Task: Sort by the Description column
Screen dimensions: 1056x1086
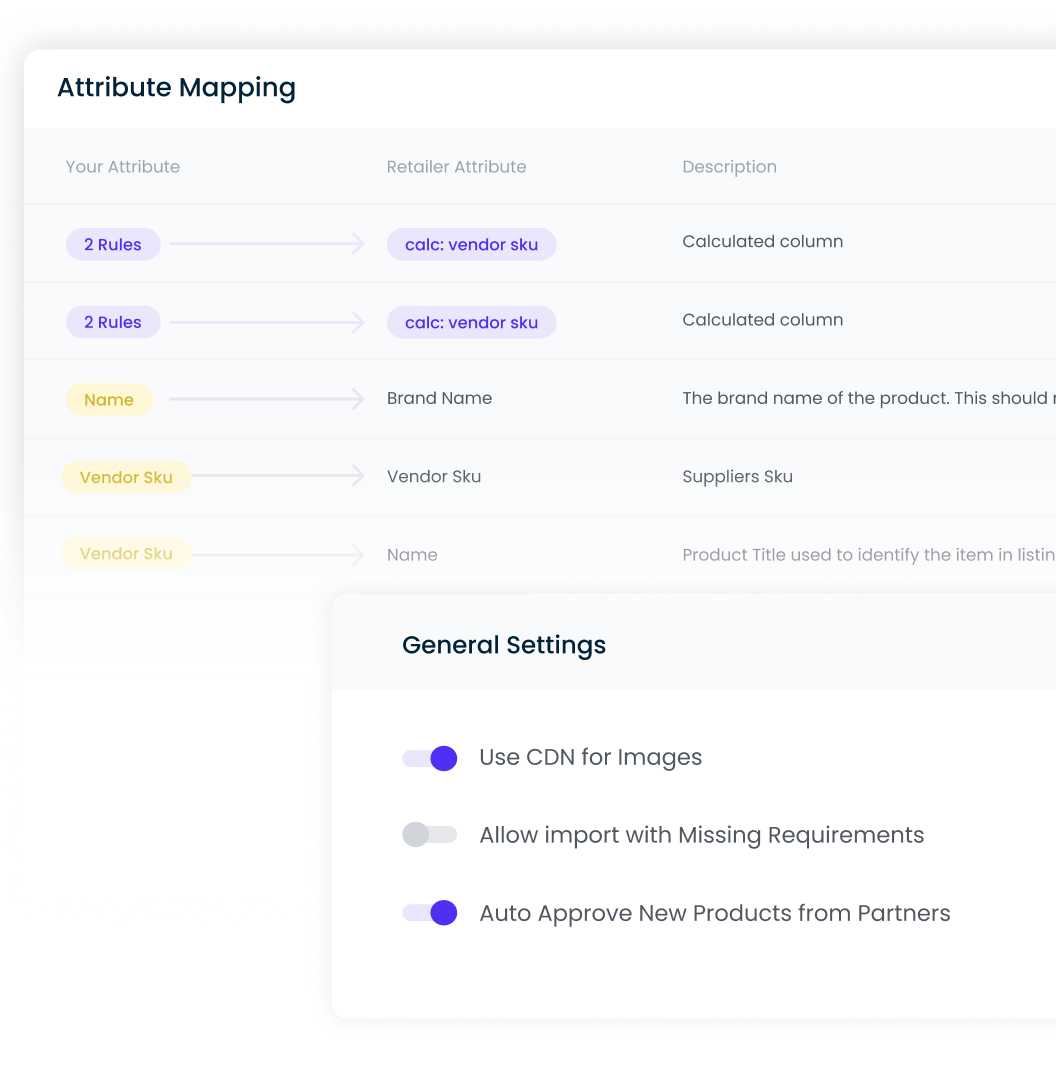Action: pyautogui.click(x=729, y=167)
